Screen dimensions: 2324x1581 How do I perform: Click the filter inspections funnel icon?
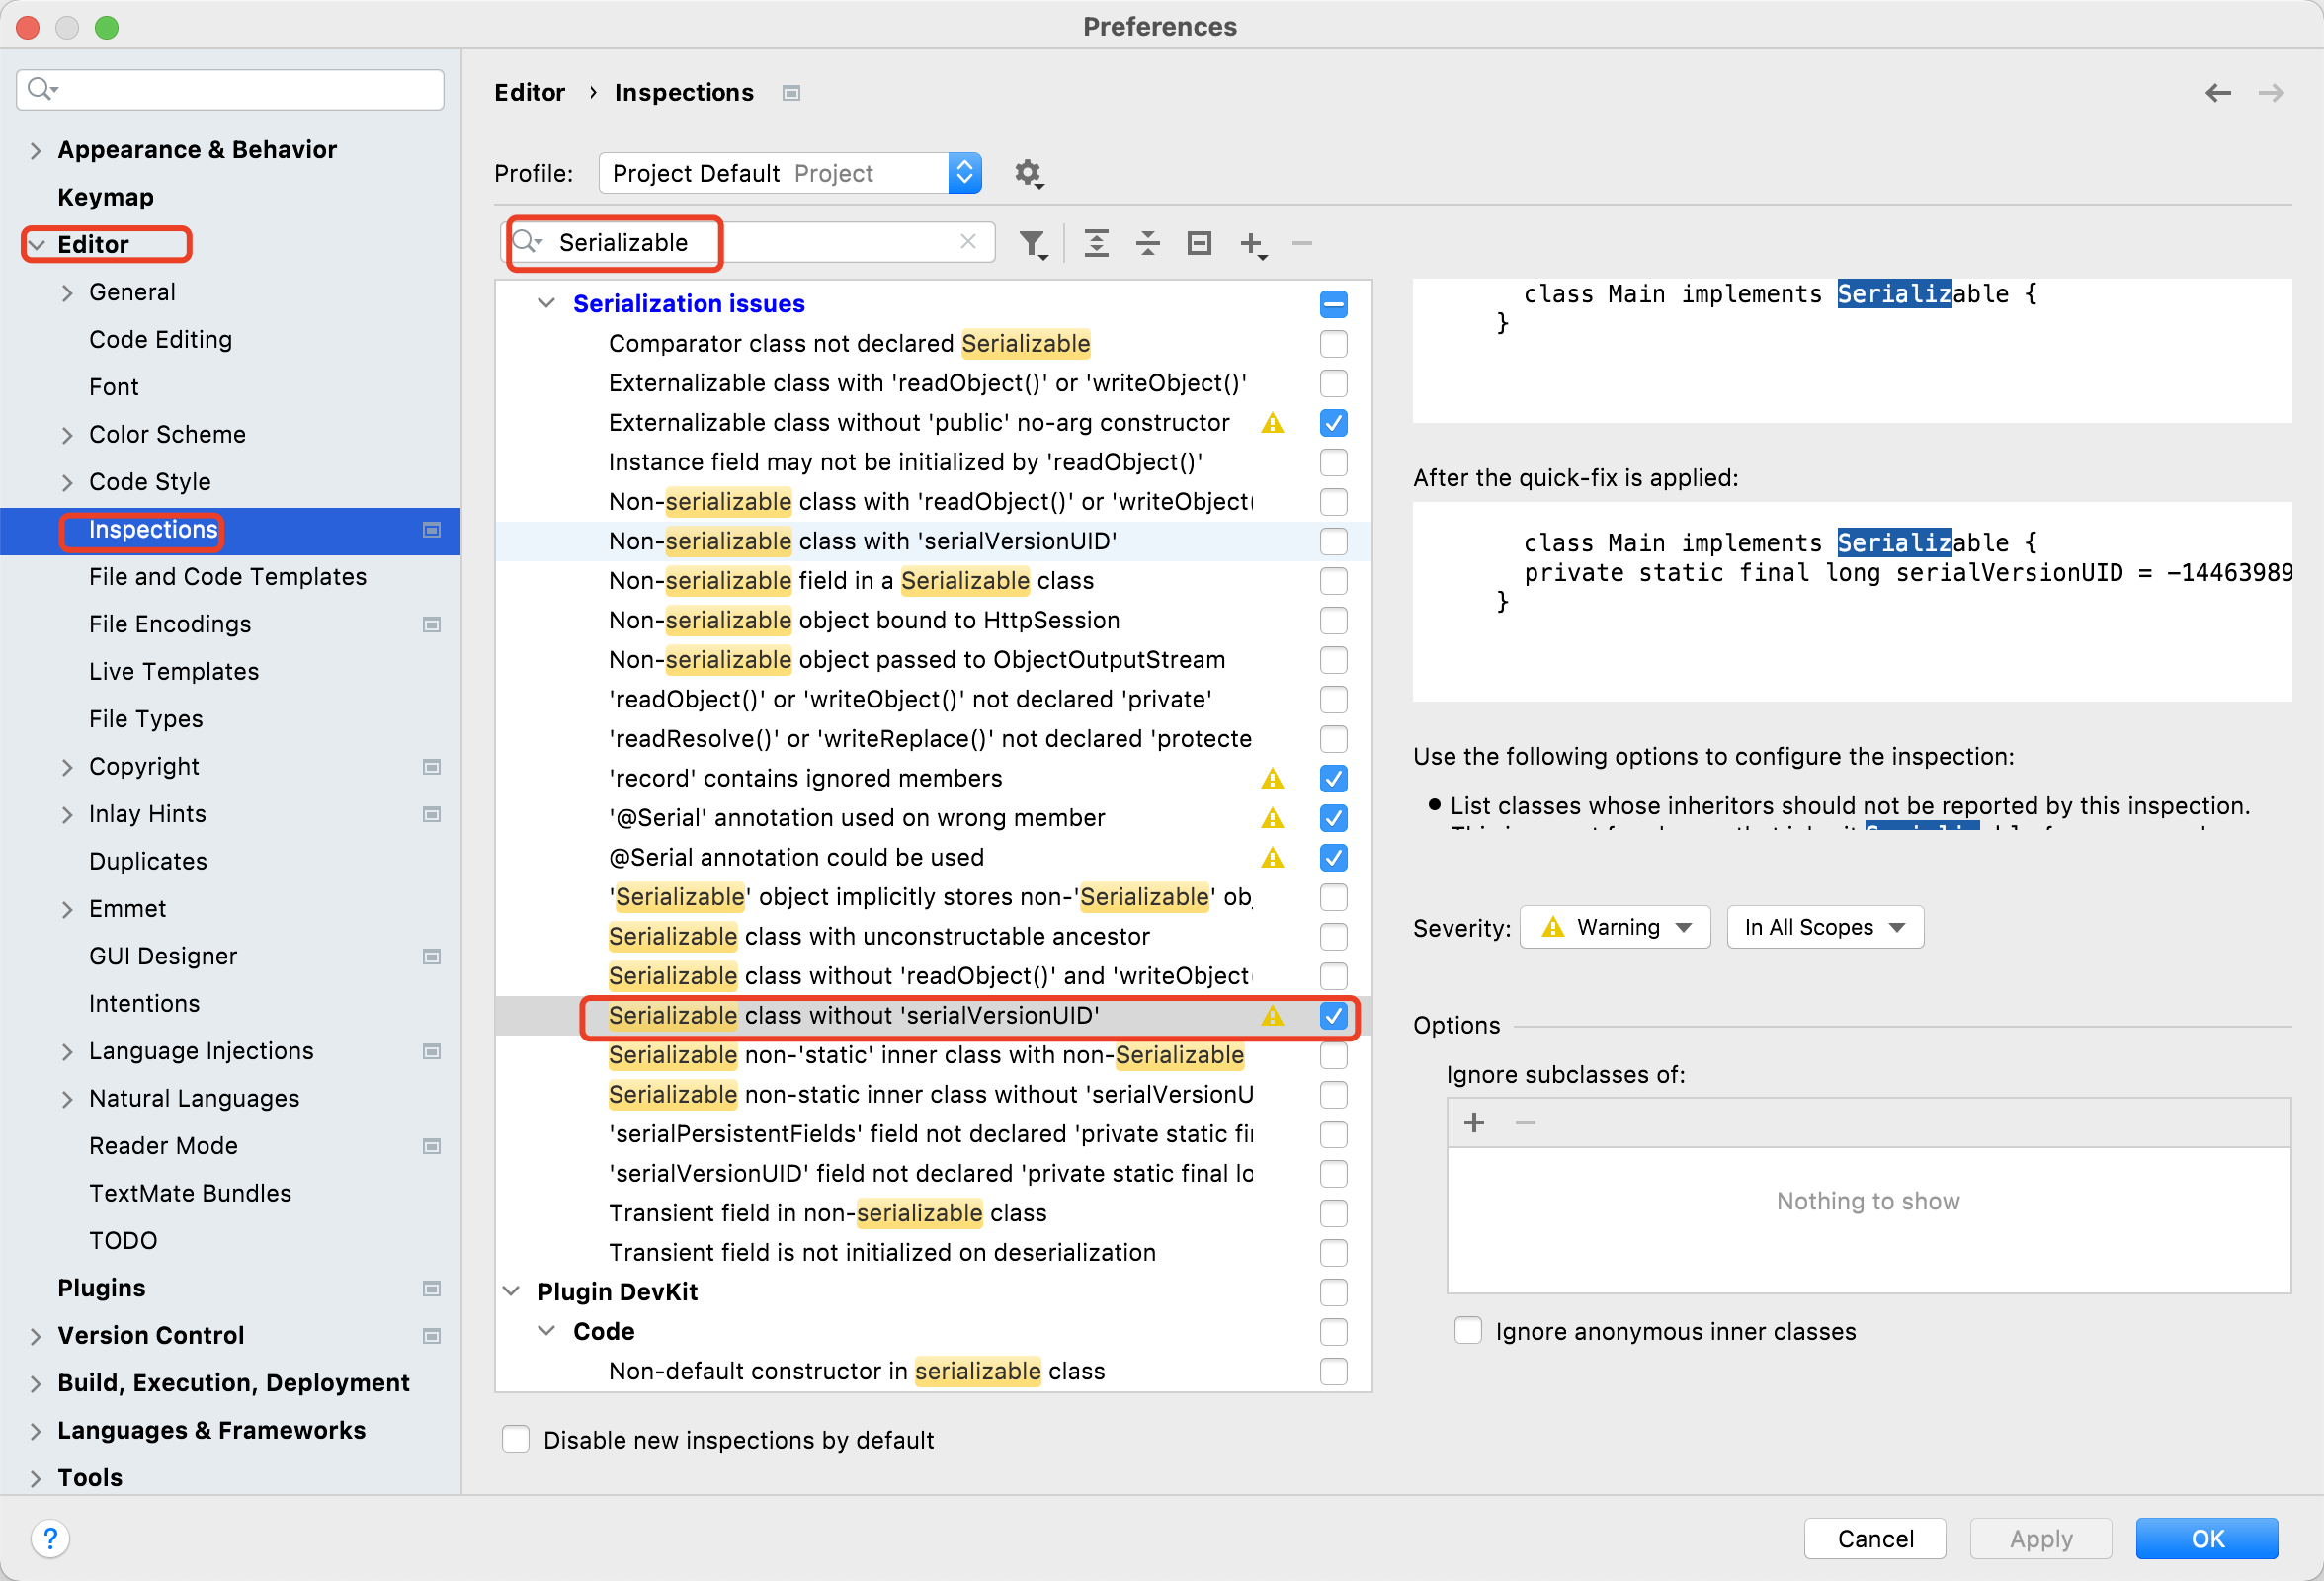(x=1032, y=243)
